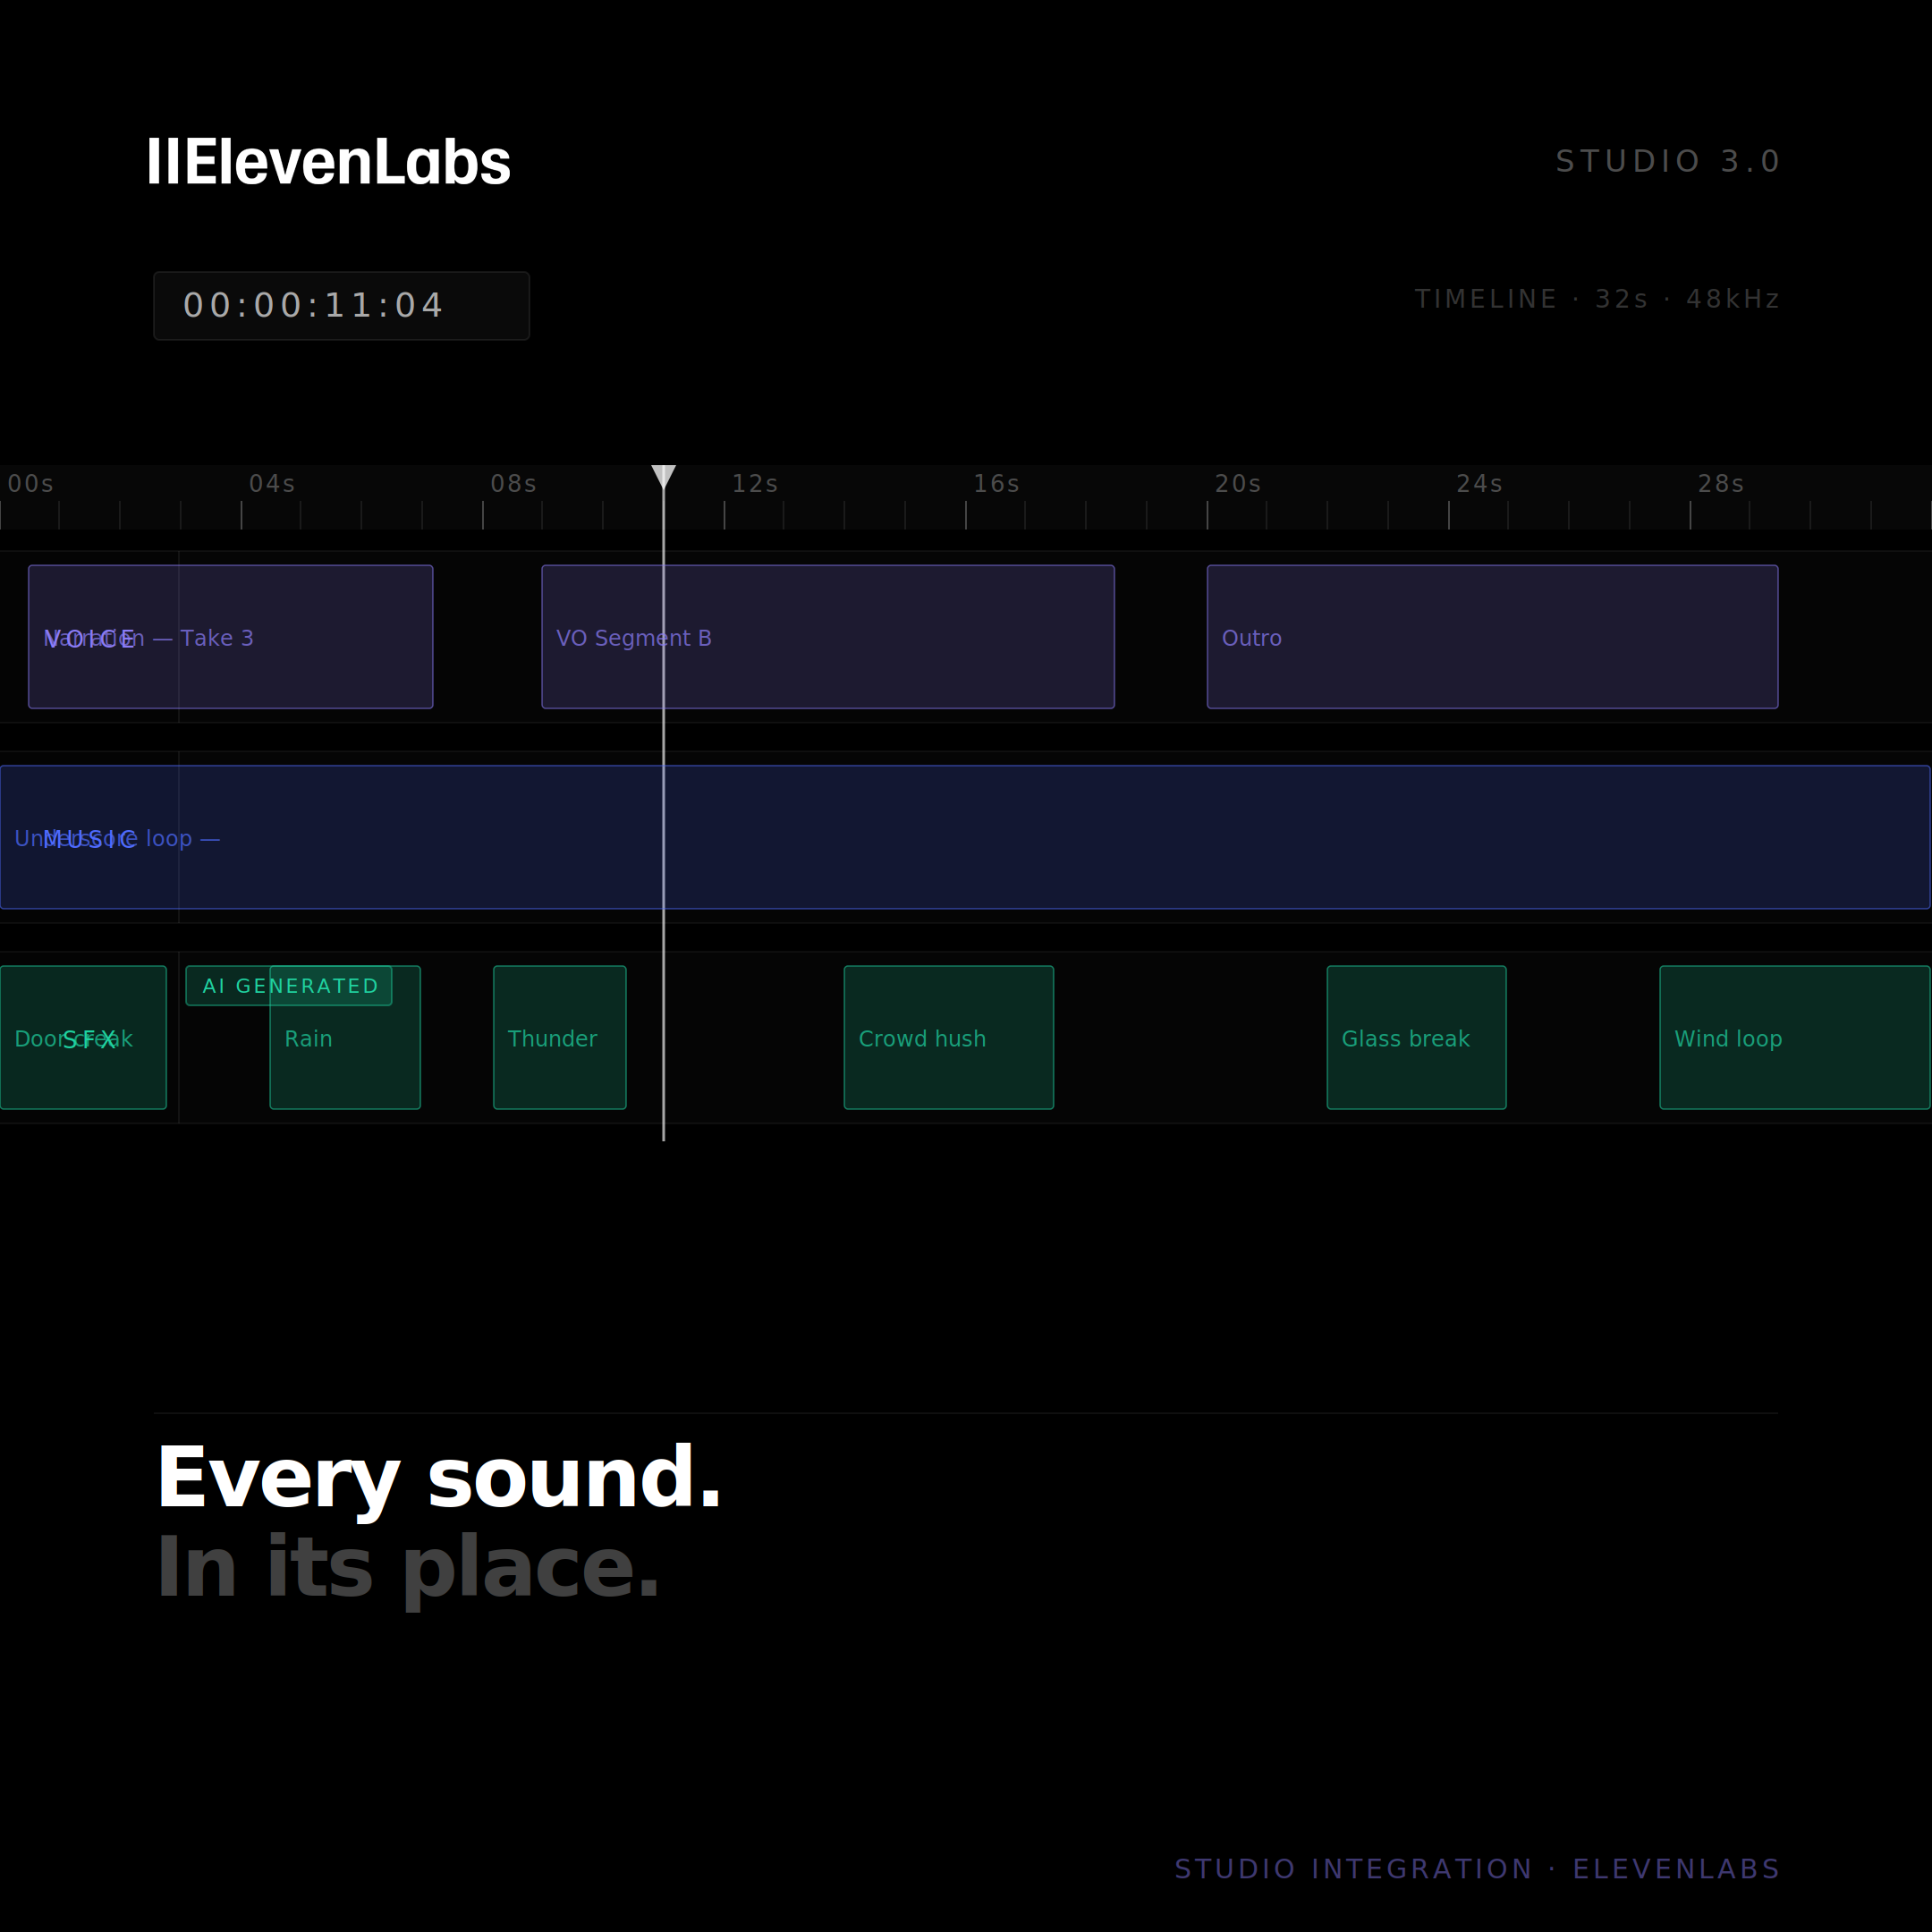This screenshot has width=1932, height=1932.
Task: Select the Outro voice clip
Action: (1492, 637)
